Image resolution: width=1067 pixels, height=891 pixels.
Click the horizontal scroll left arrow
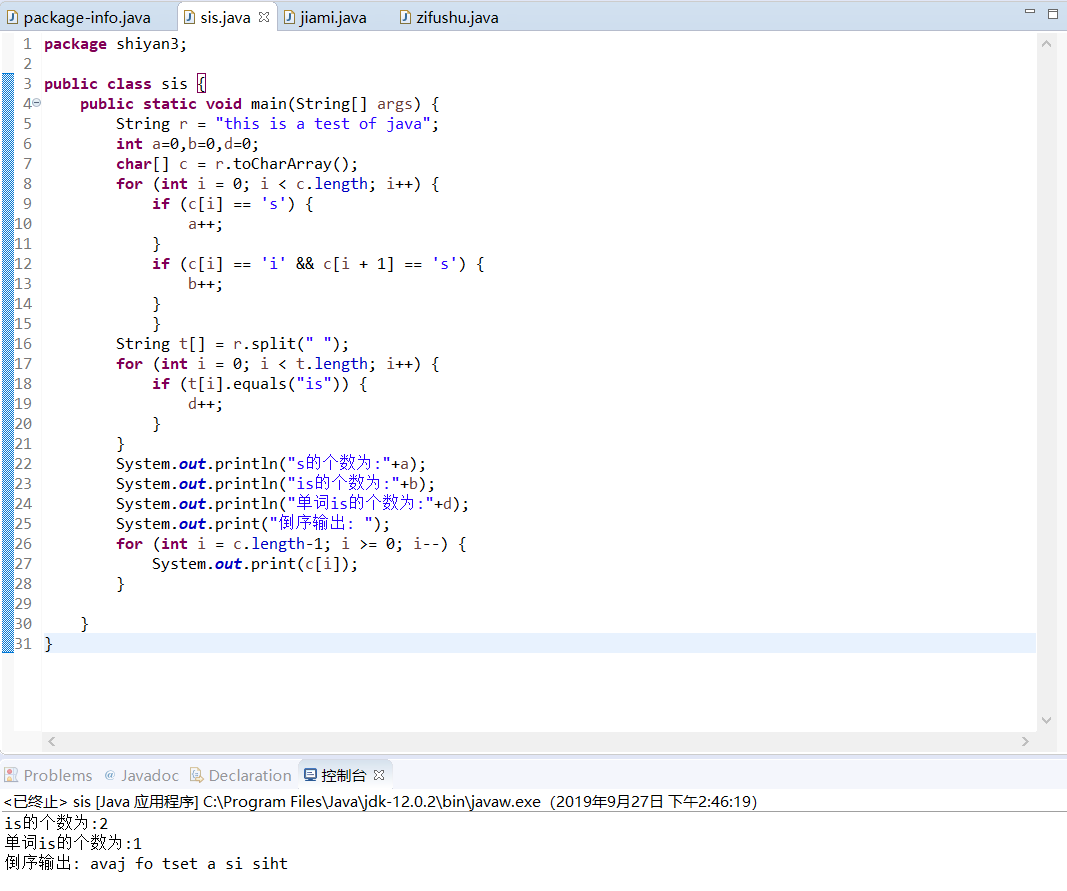(52, 741)
